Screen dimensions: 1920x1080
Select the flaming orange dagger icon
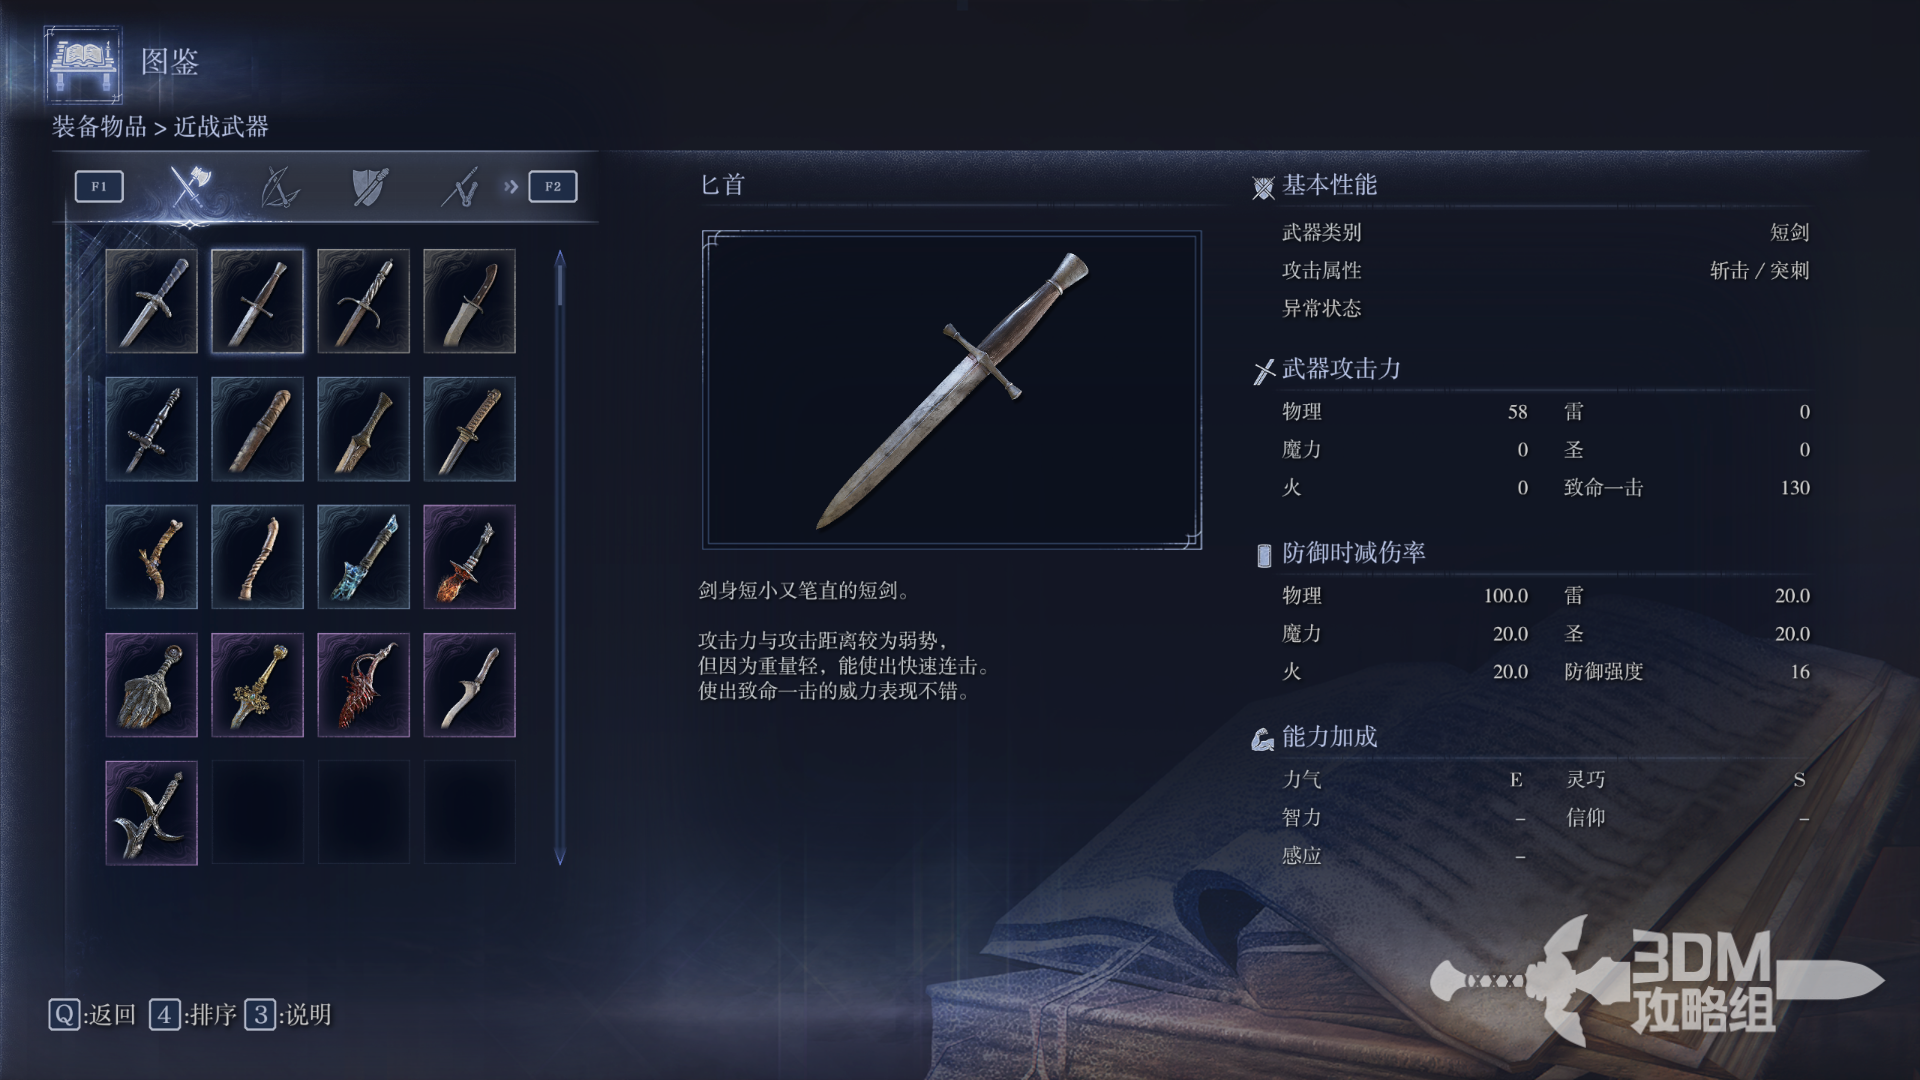click(x=469, y=557)
